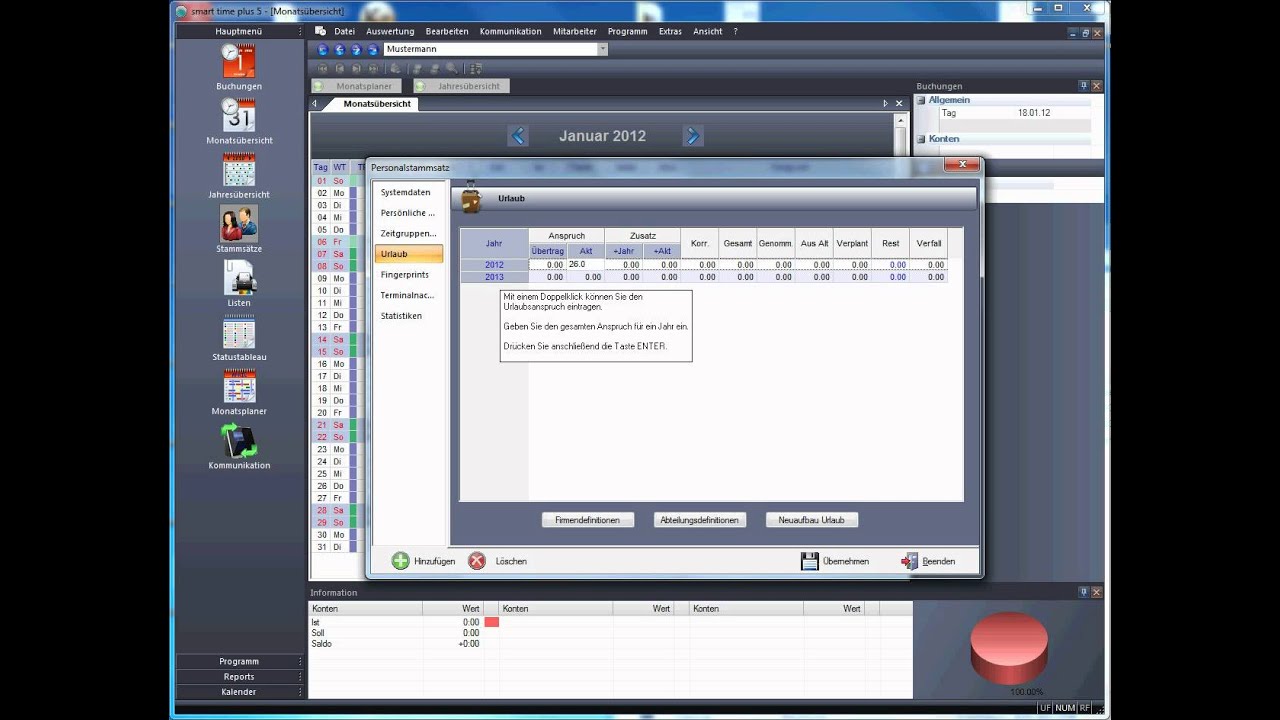
Task: Open the Bearbeiten menu
Action: 447,31
